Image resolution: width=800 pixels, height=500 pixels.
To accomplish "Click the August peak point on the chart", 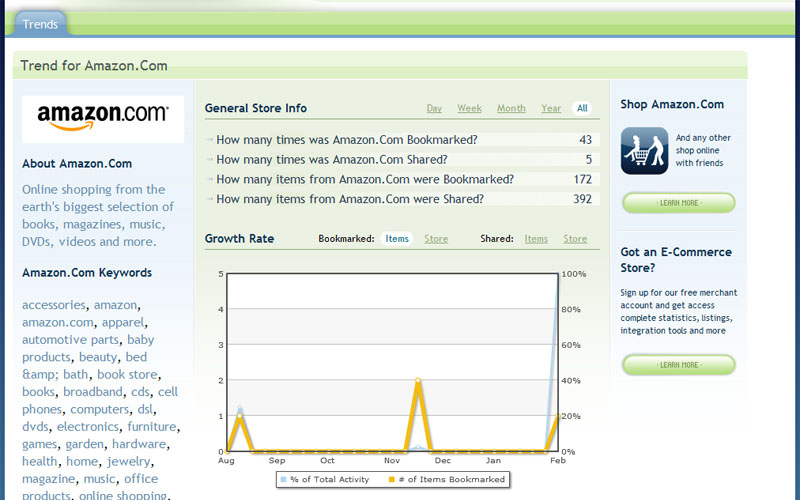I will [239, 416].
